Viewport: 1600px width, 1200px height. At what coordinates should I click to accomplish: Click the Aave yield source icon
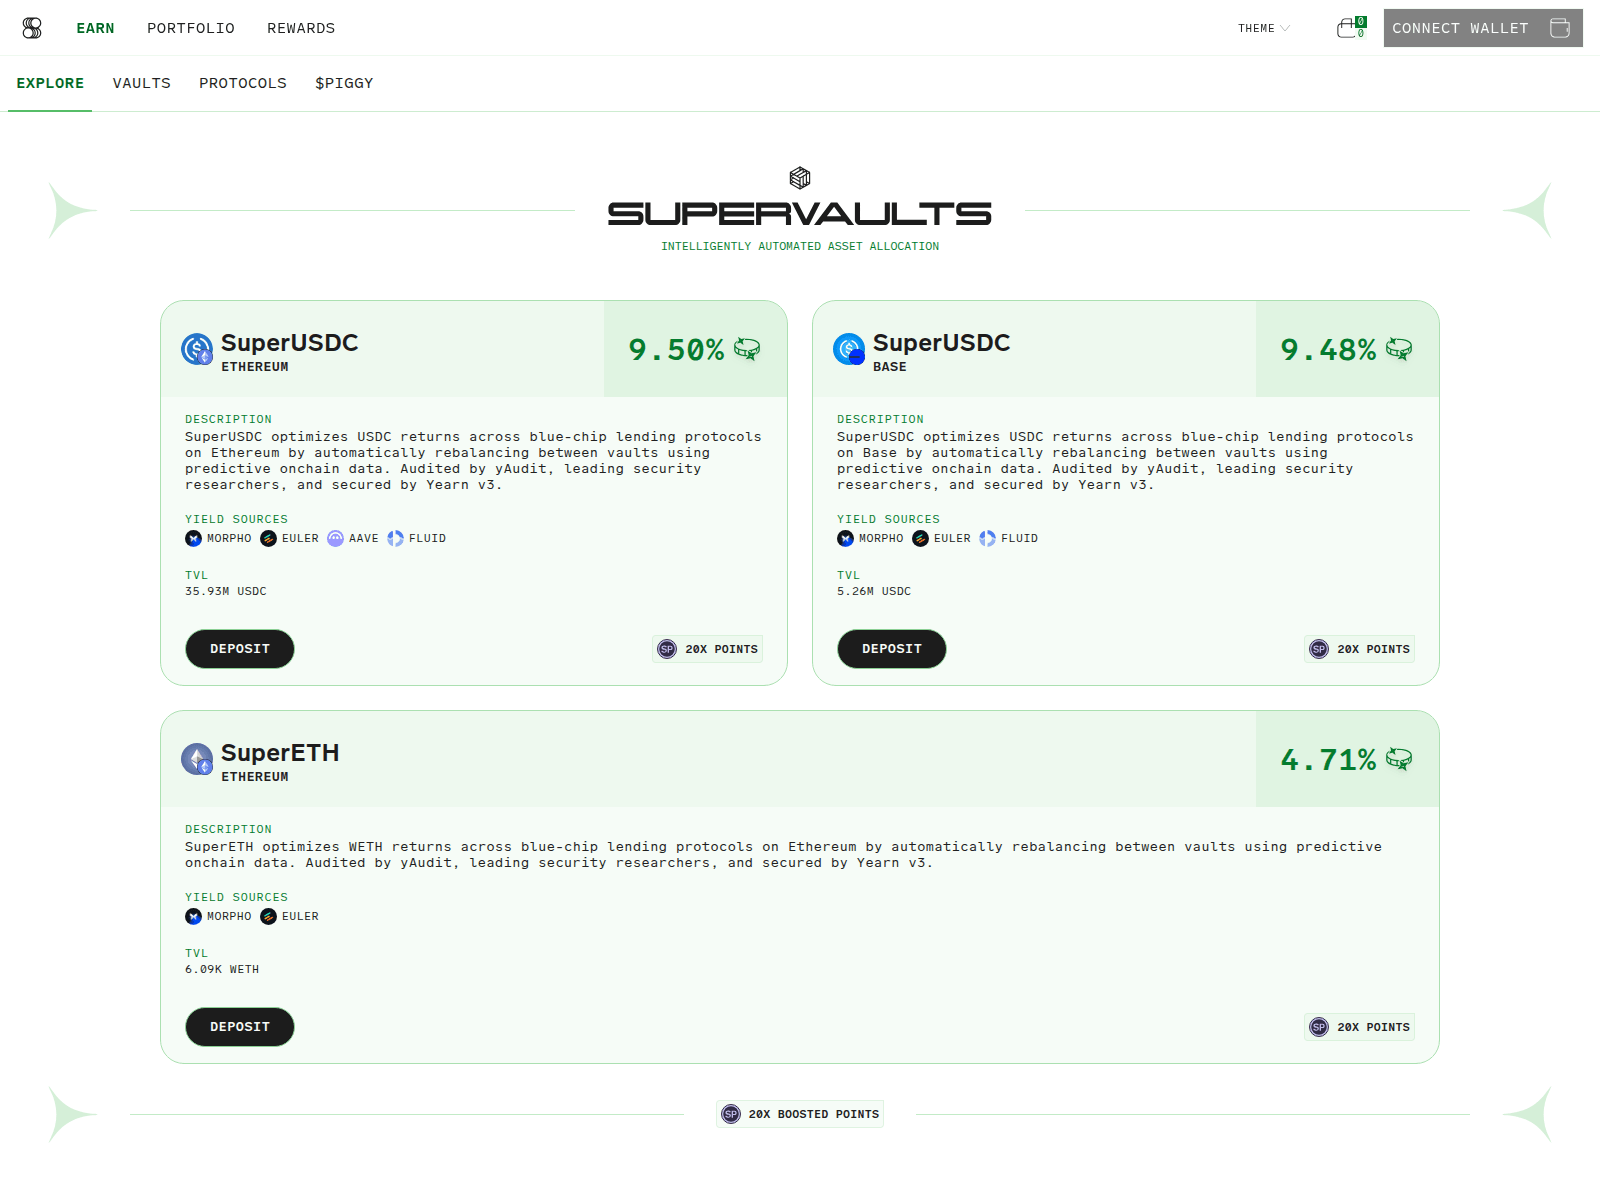point(336,539)
